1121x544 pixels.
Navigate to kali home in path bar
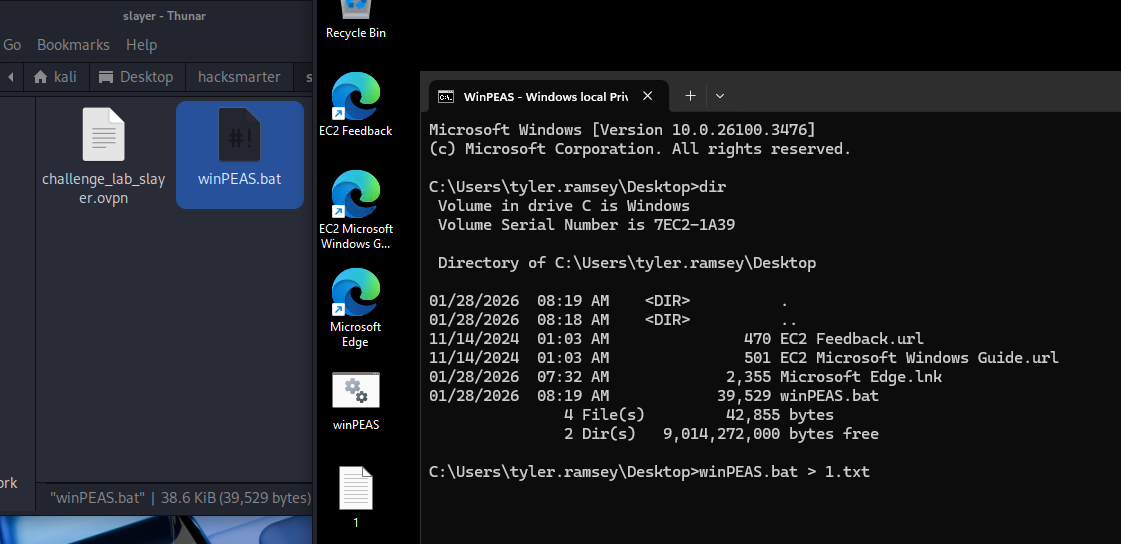tap(55, 77)
